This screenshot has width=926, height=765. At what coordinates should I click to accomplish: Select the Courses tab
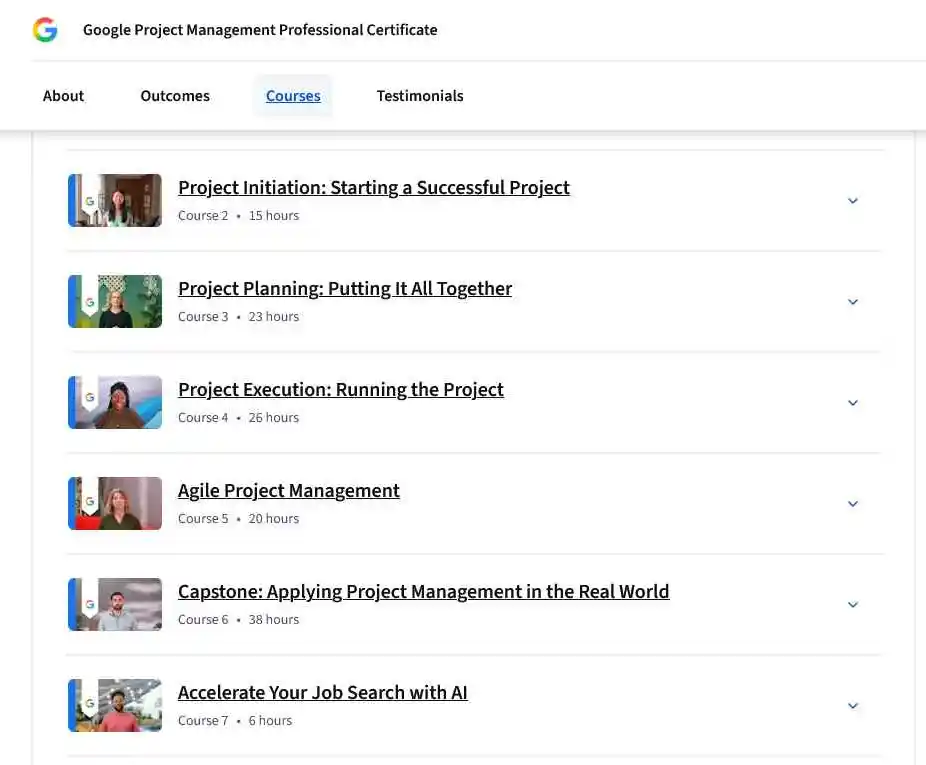(x=293, y=96)
